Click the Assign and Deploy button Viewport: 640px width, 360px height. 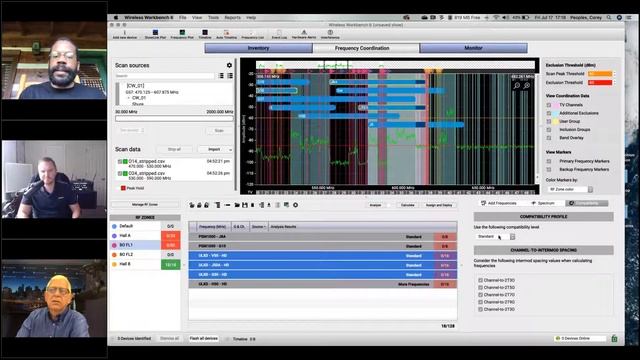tap(439, 205)
